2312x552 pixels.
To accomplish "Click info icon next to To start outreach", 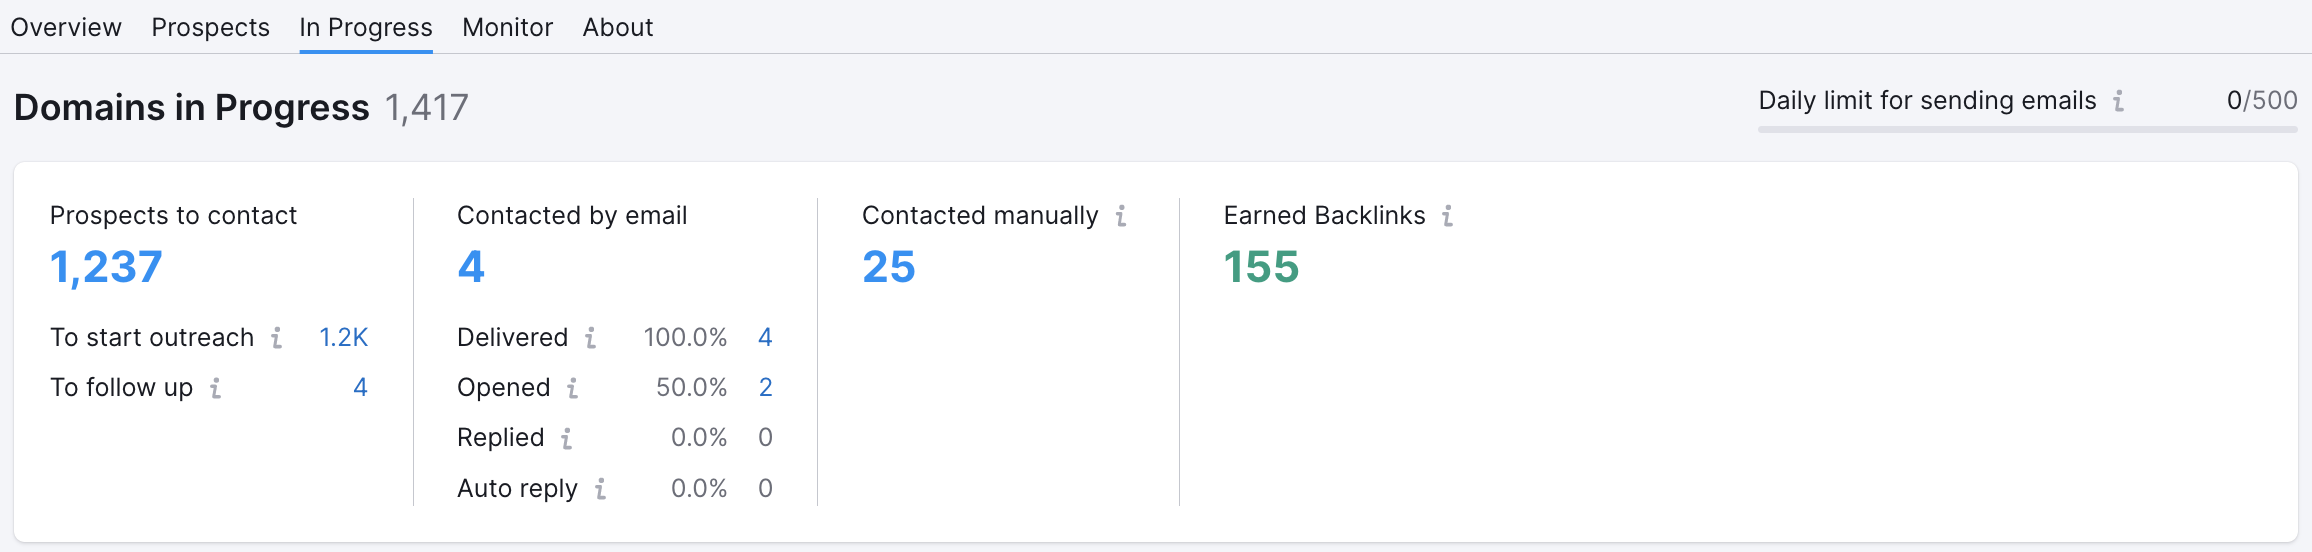I will pyautogui.click(x=277, y=338).
